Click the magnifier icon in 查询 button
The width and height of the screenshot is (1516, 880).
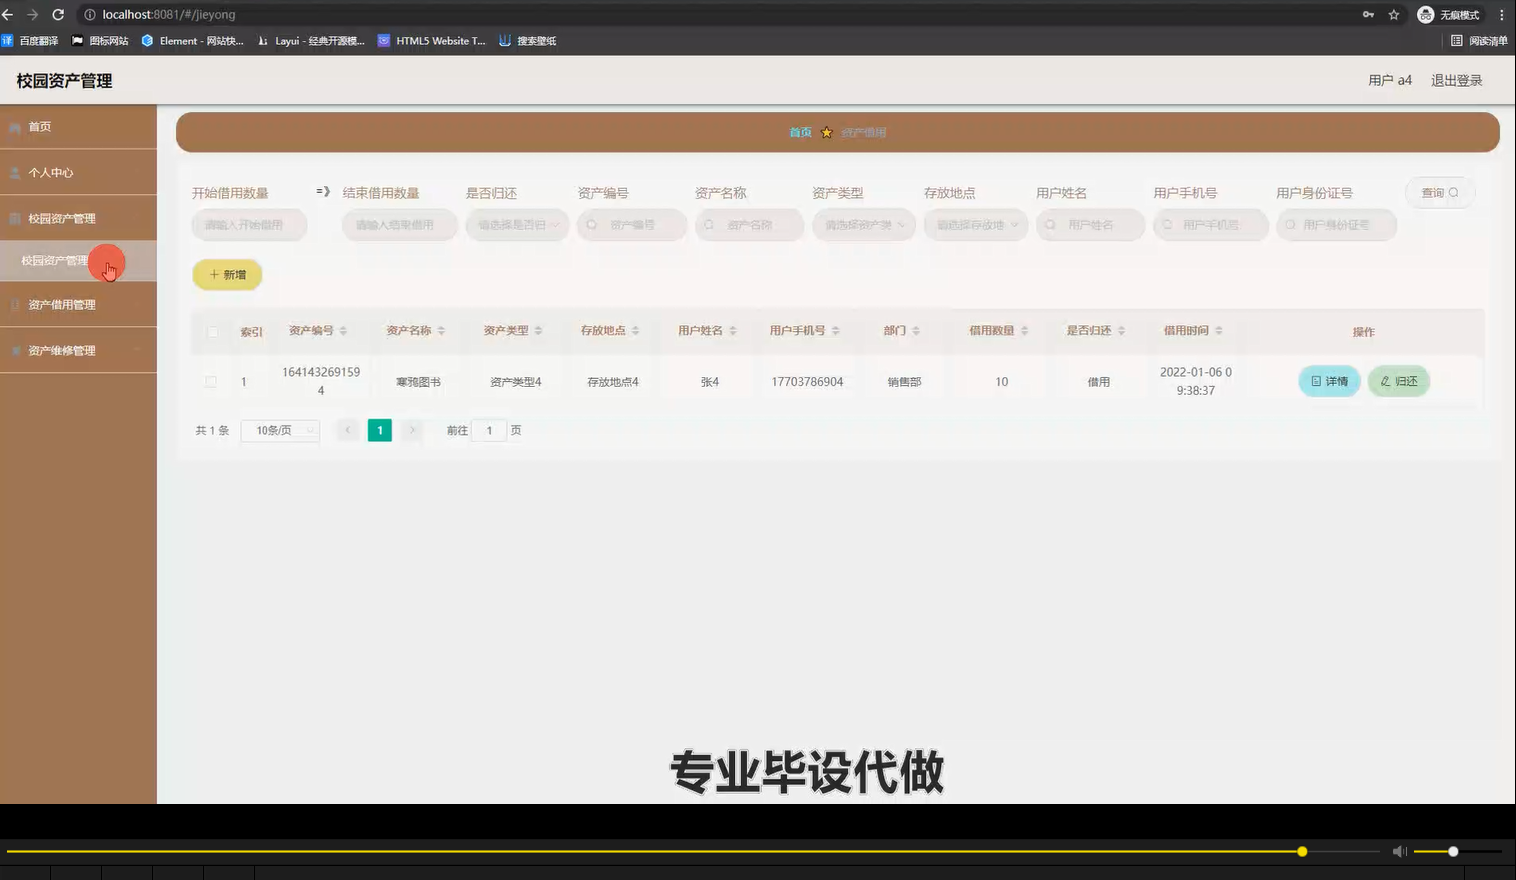click(x=1453, y=192)
